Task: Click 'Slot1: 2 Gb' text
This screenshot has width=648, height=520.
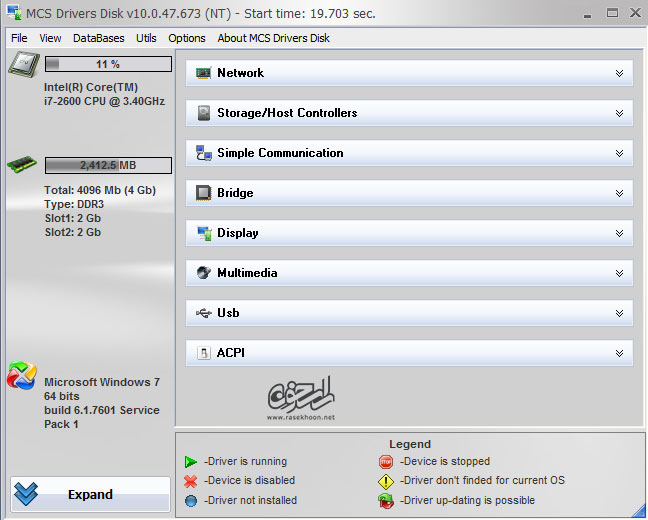Action: point(73,218)
